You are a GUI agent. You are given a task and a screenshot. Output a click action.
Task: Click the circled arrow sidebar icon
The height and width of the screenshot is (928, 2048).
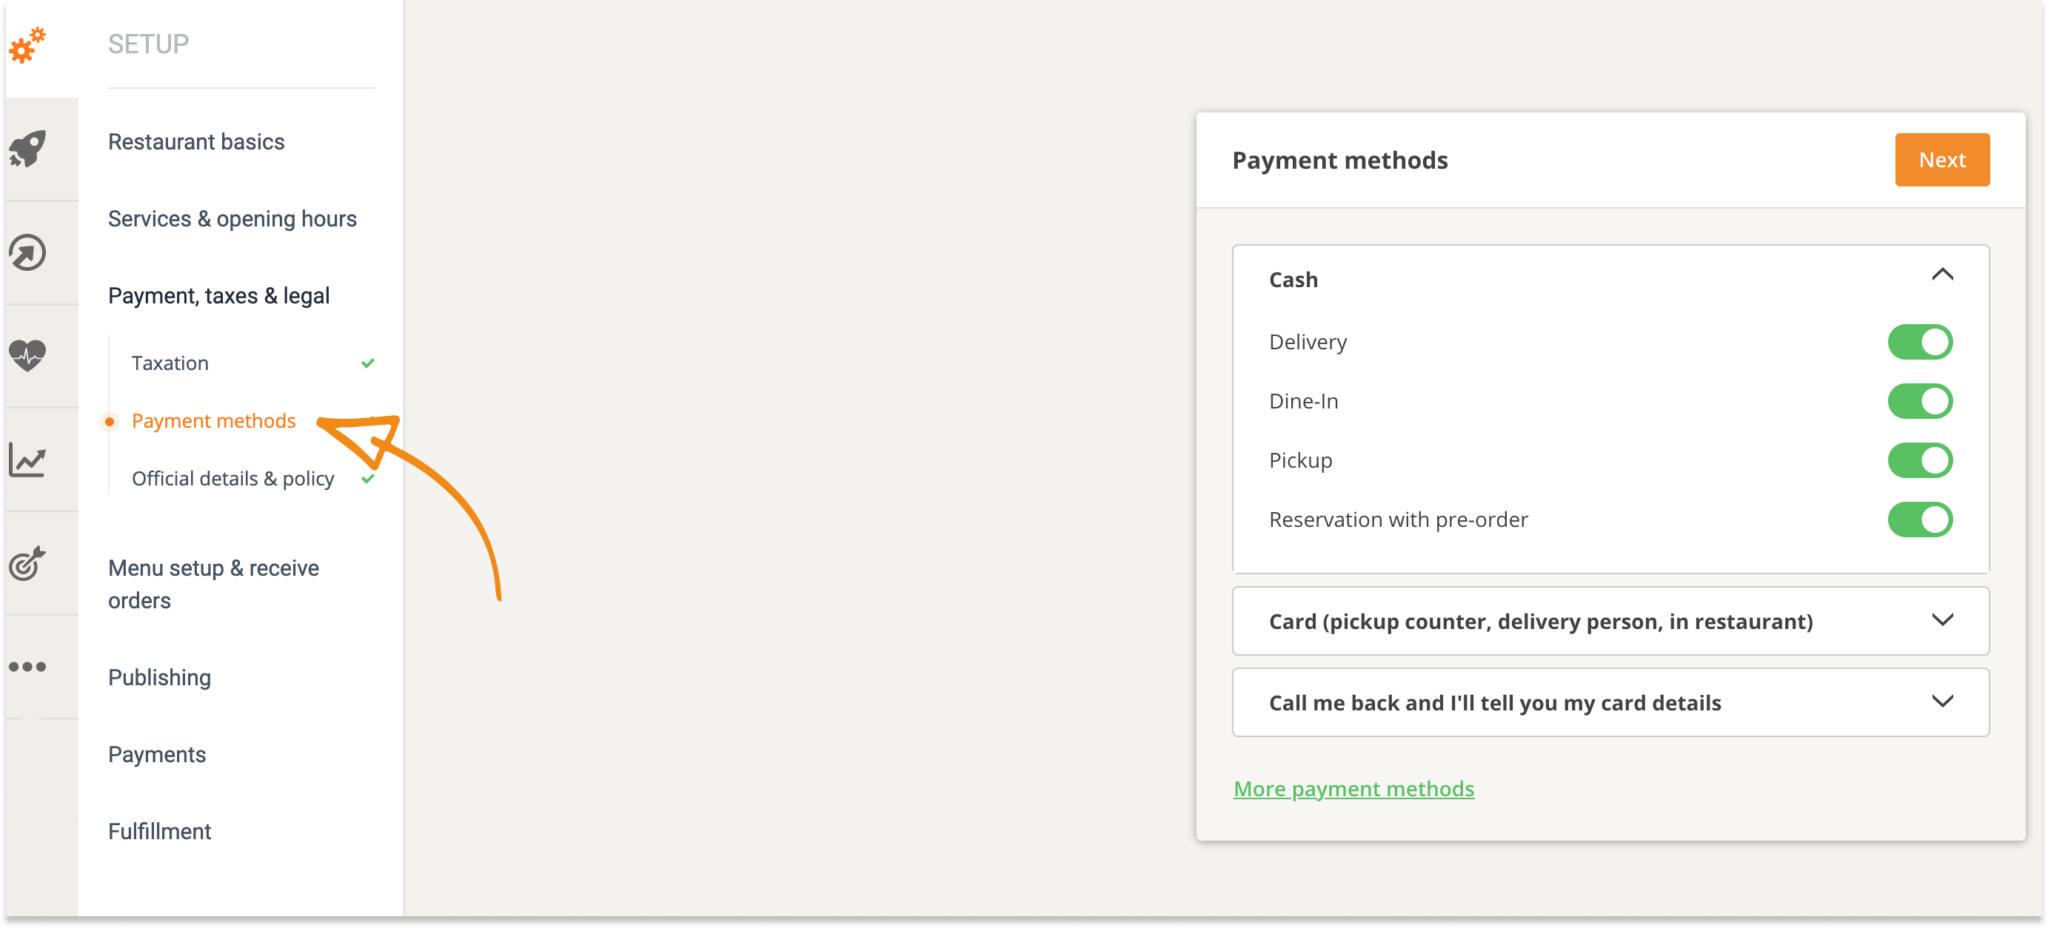pos(30,253)
